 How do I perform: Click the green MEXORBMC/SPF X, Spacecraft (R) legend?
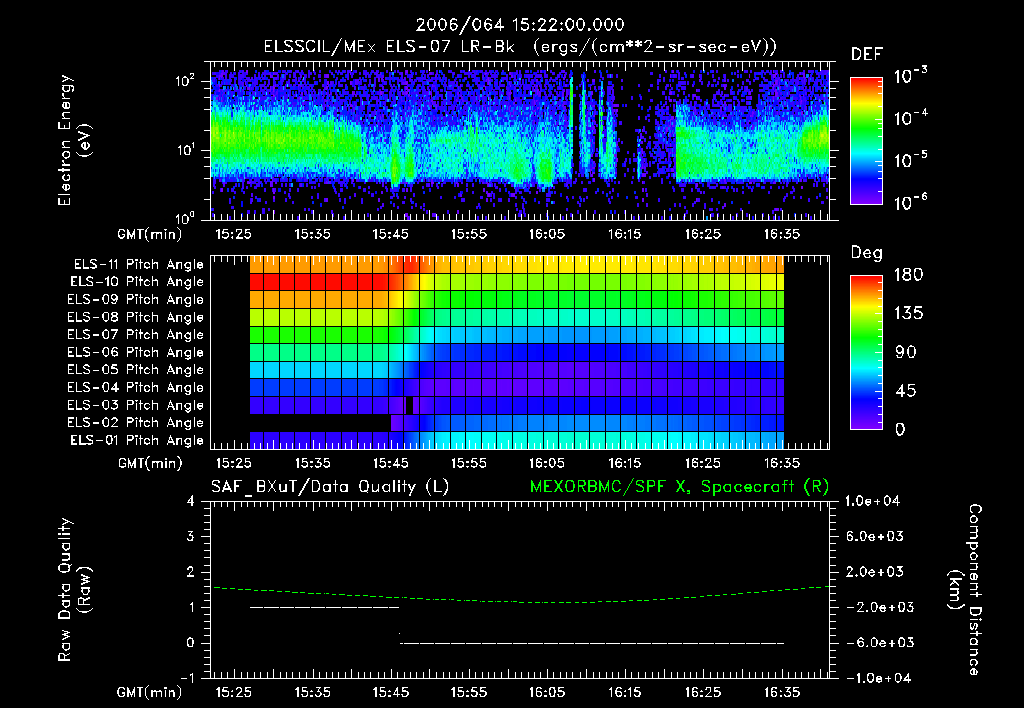pos(679,487)
